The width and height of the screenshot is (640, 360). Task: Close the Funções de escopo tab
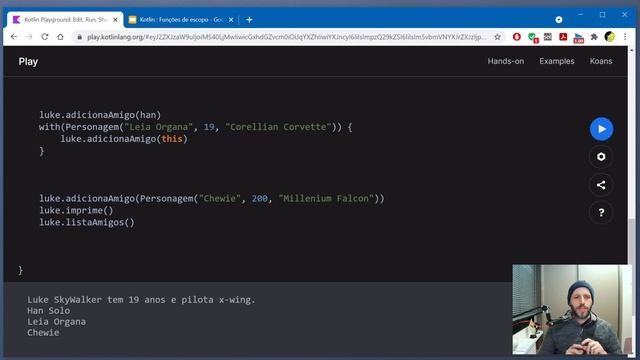[x=231, y=20]
